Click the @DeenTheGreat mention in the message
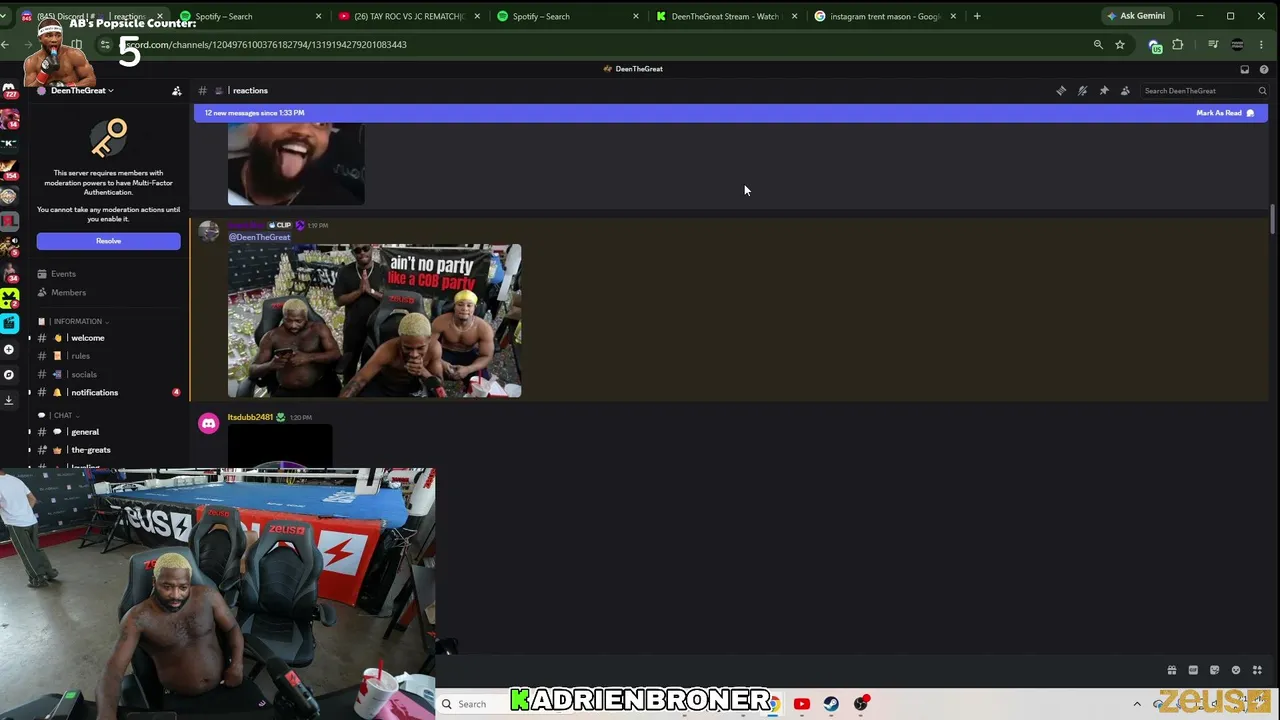Image resolution: width=1280 pixels, height=720 pixels. coord(259,237)
